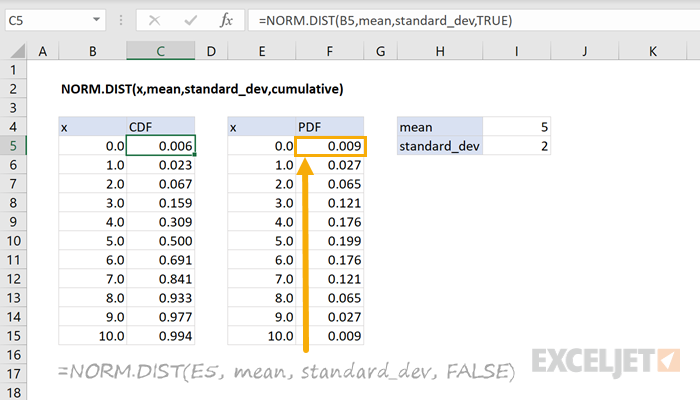Click the PDF header cell
Screen dimensions: 700x400
(x=329, y=127)
